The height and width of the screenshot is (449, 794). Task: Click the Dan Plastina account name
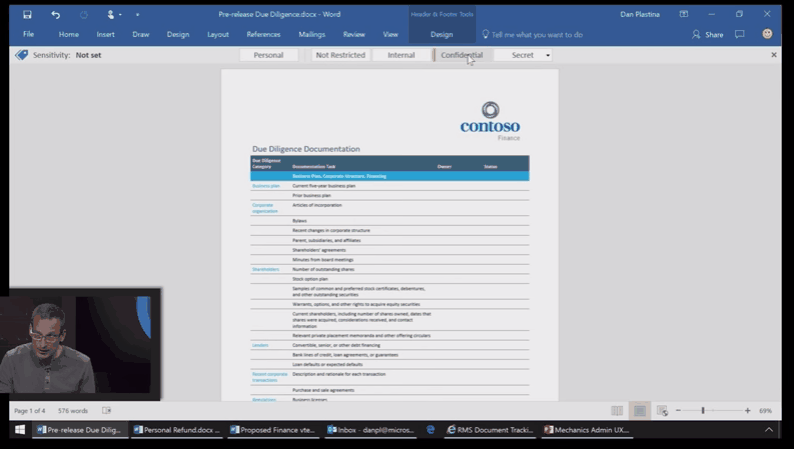(x=640, y=14)
